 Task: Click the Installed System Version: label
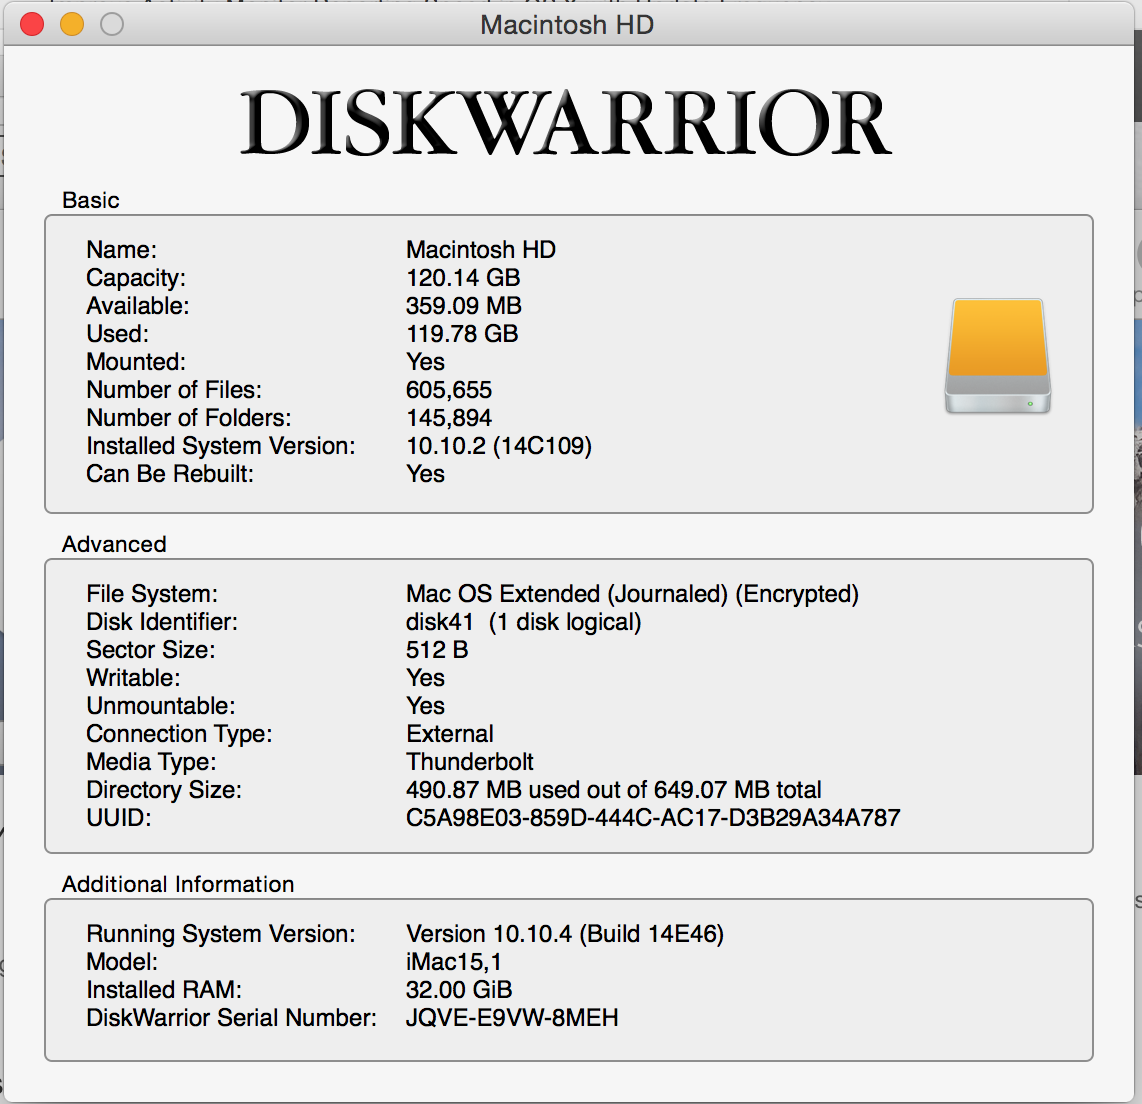[x=221, y=446]
